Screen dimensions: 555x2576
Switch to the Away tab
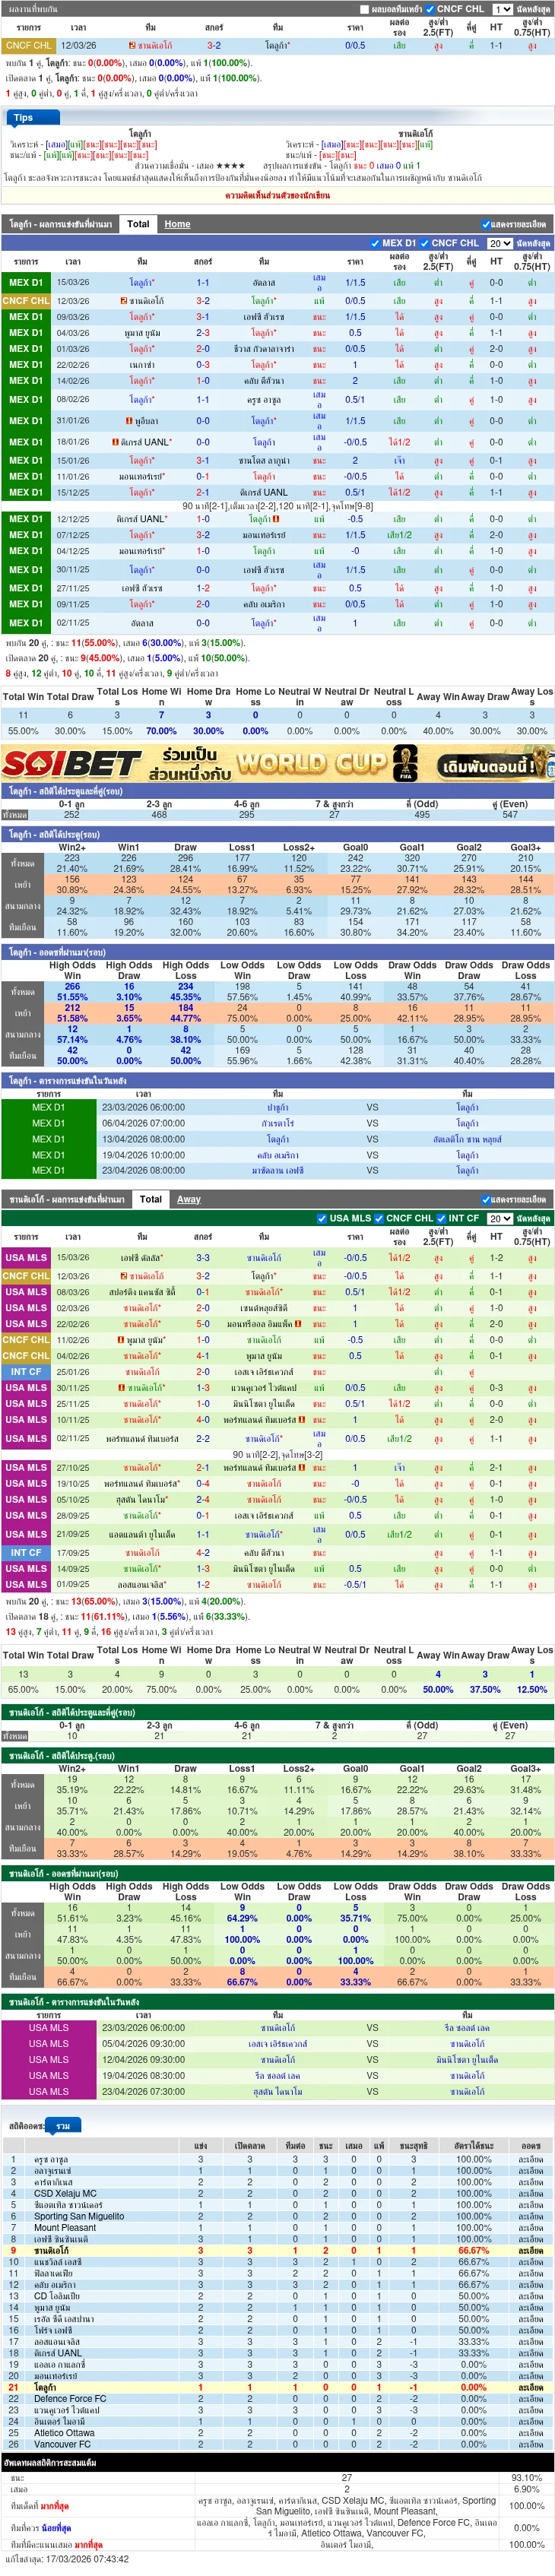pyautogui.click(x=189, y=1199)
